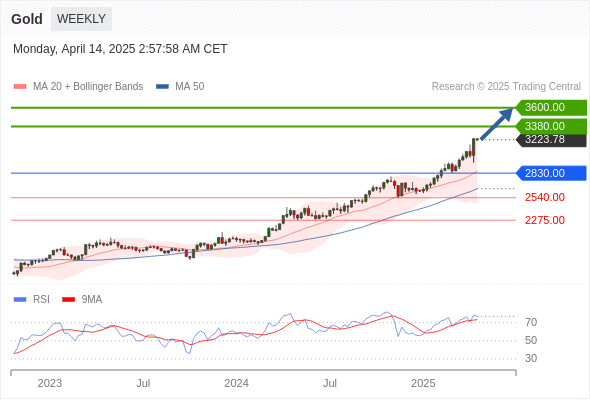Click the 2830.00 pivot price tag
The height and width of the screenshot is (400, 590).
coord(551,173)
